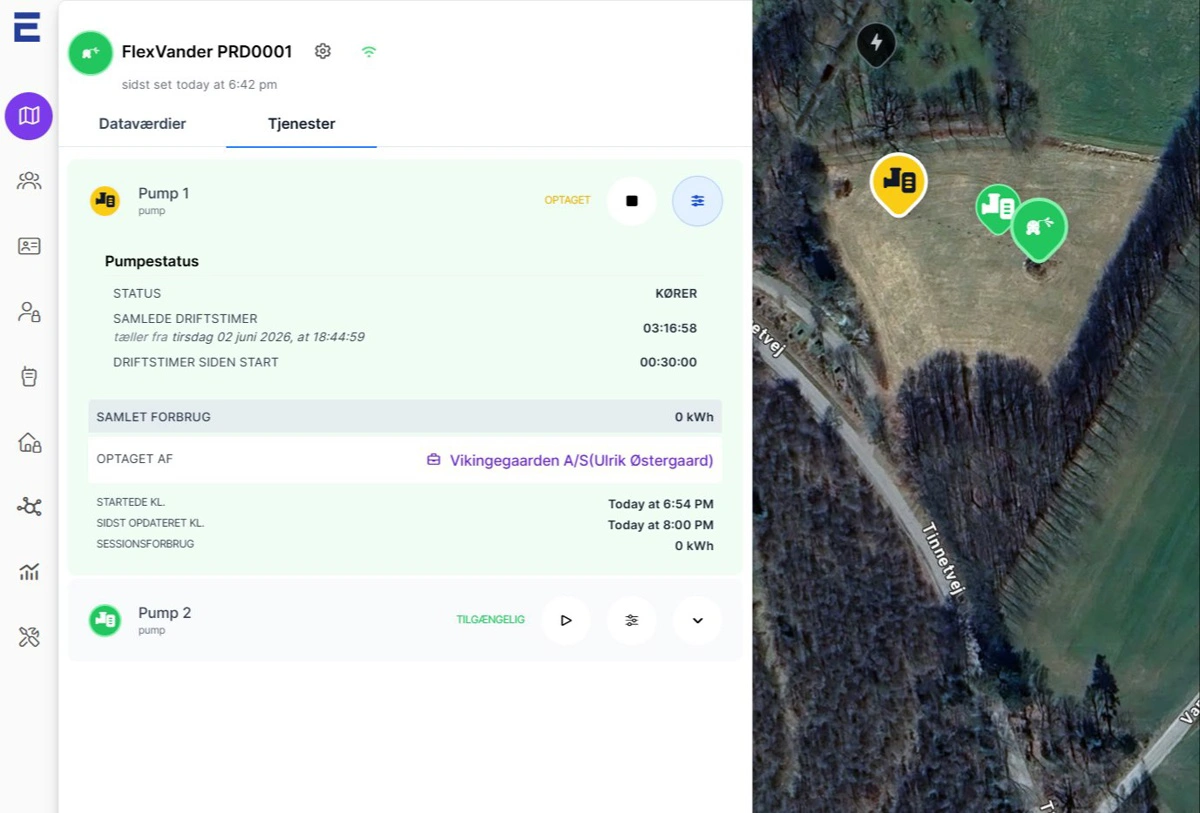This screenshot has width=1200, height=813.
Task: Open the analytics chart sidebar icon
Action: pos(29,572)
